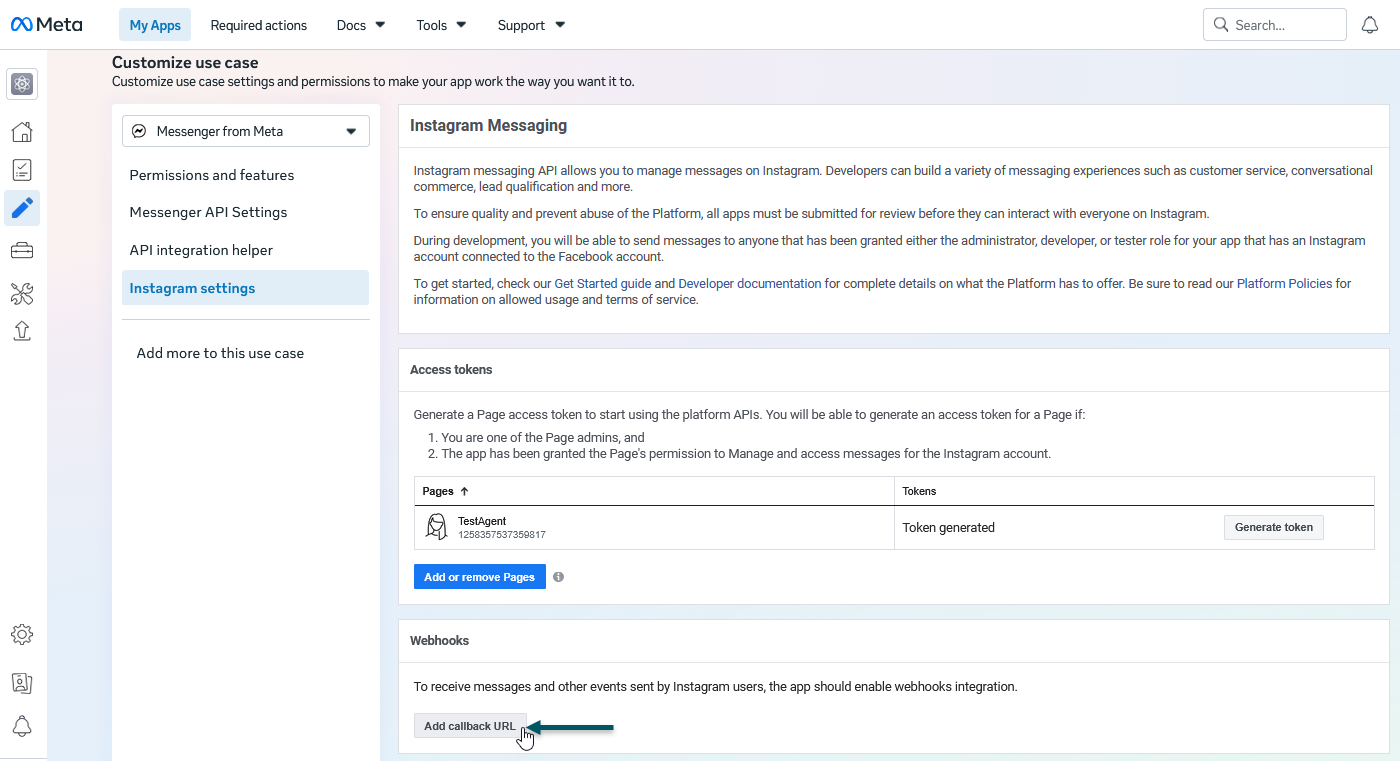Click the Meta logo
The image size is (1400, 761).
[46, 25]
